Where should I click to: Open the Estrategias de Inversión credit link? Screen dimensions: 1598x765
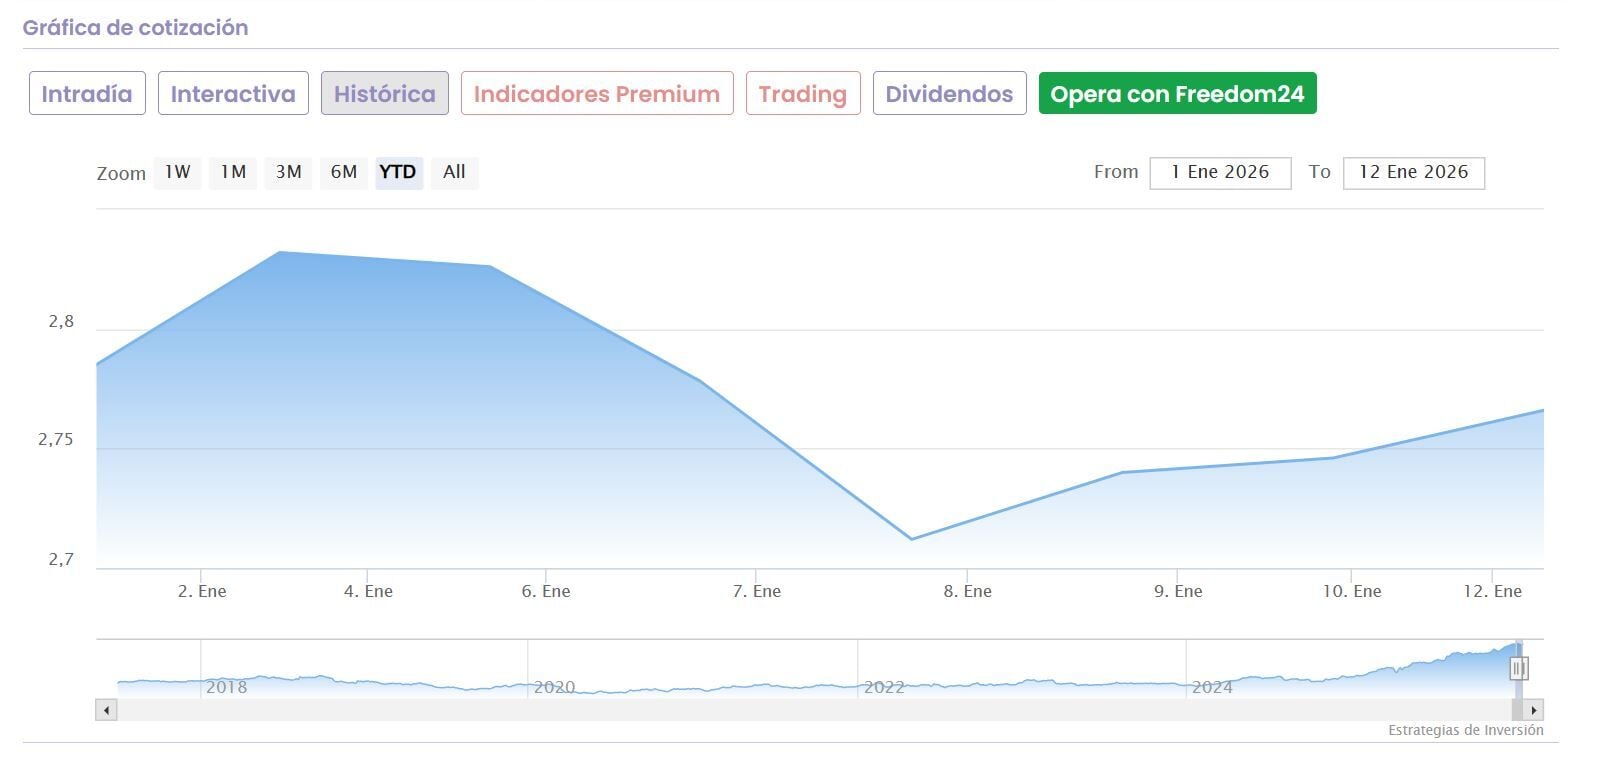[x=1465, y=731]
